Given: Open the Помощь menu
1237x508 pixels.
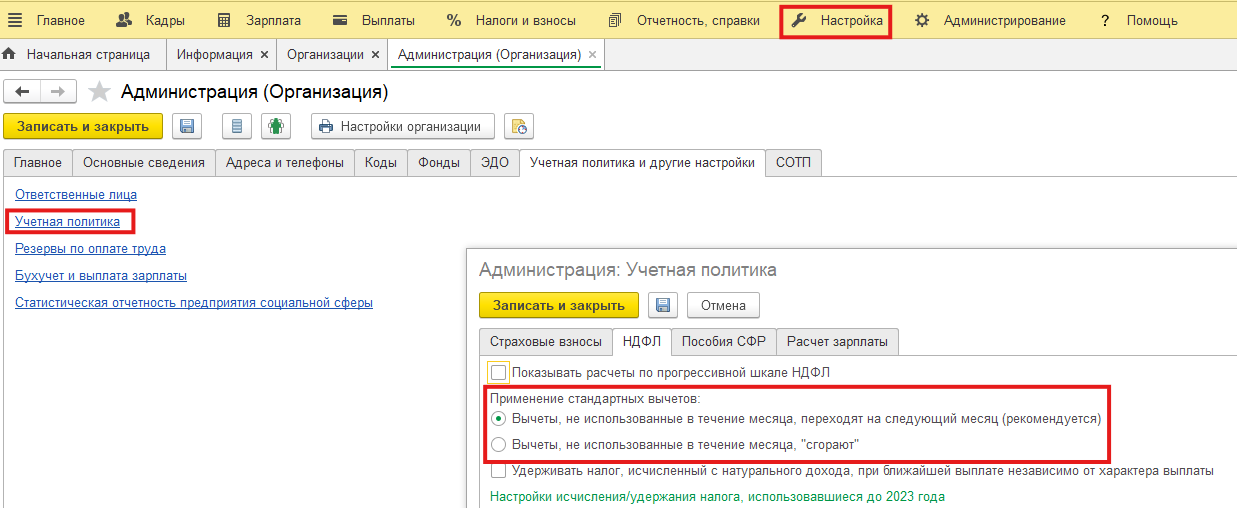Looking at the screenshot, I should tap(1139, 20).
